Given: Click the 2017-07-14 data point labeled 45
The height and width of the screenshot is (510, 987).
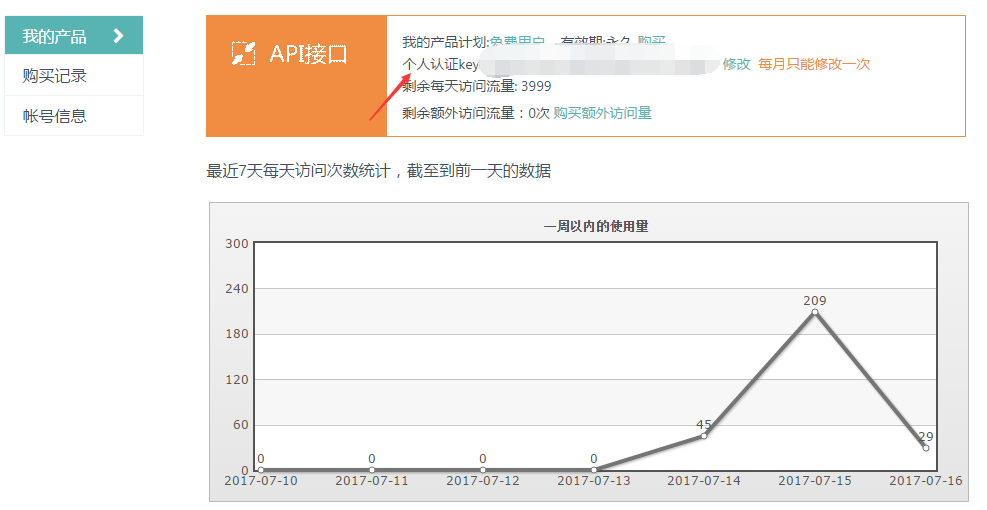Looking at the screenshot, I should (x=704, y=436).
